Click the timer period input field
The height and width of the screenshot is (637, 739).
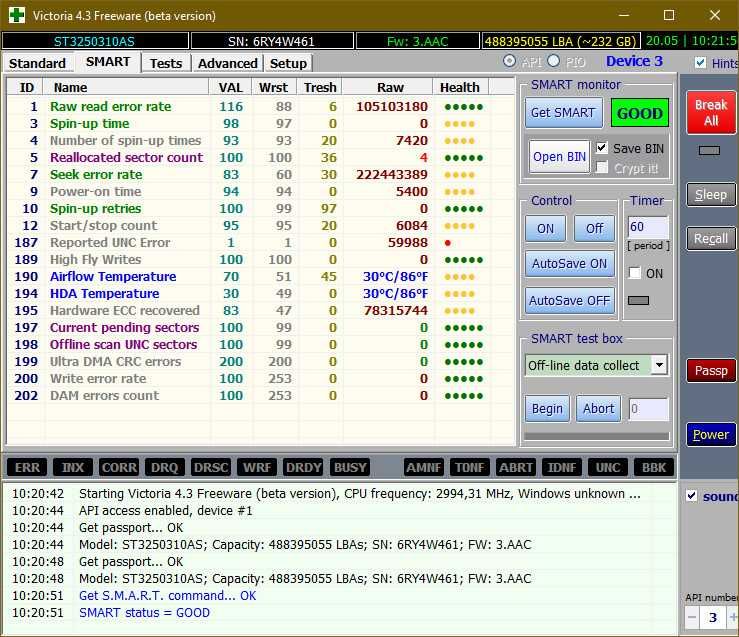coord(648,227)
